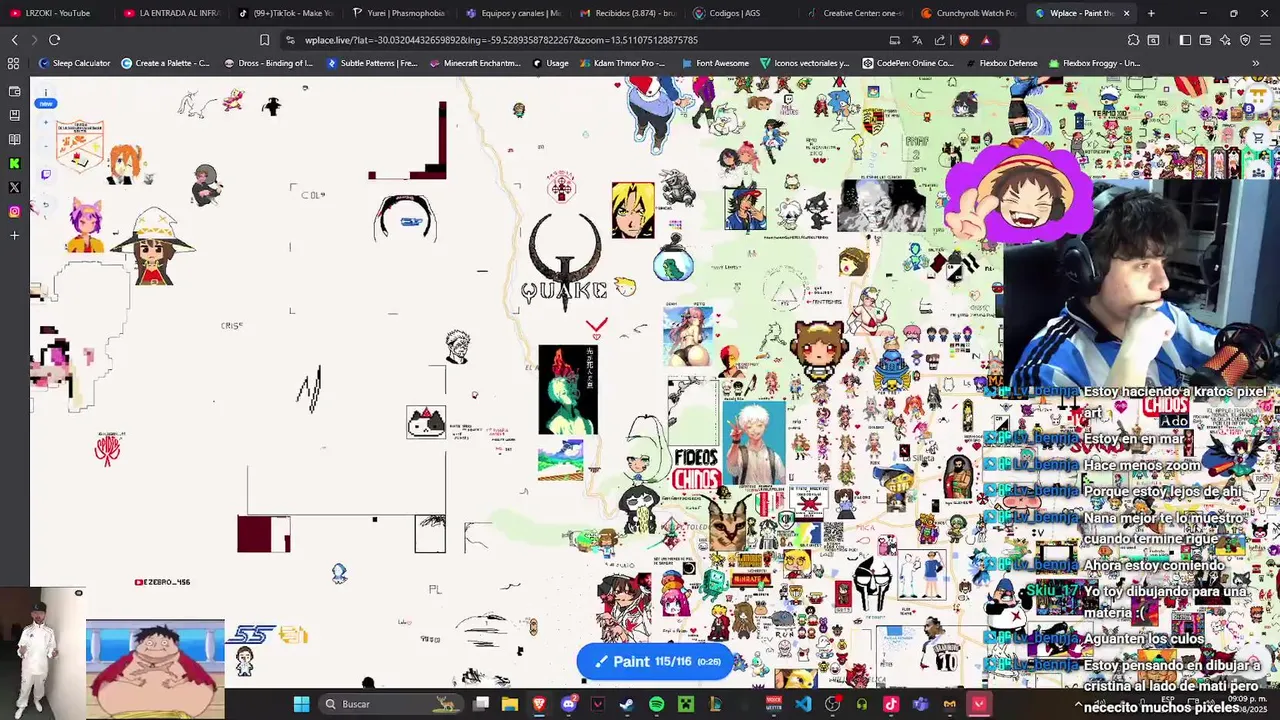Open Subtle Patterns bookmark
The image size is (1280, 720).
tap(372, 63)
